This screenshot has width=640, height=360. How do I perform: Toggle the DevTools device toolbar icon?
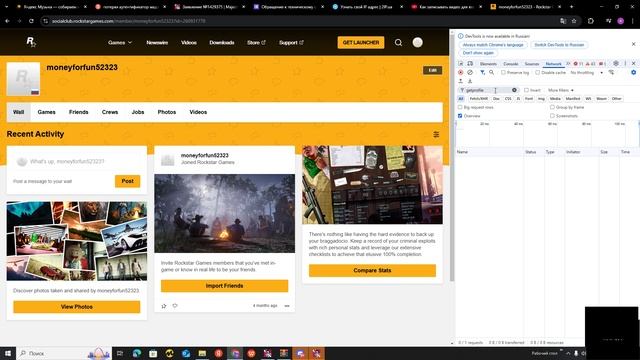470,64
